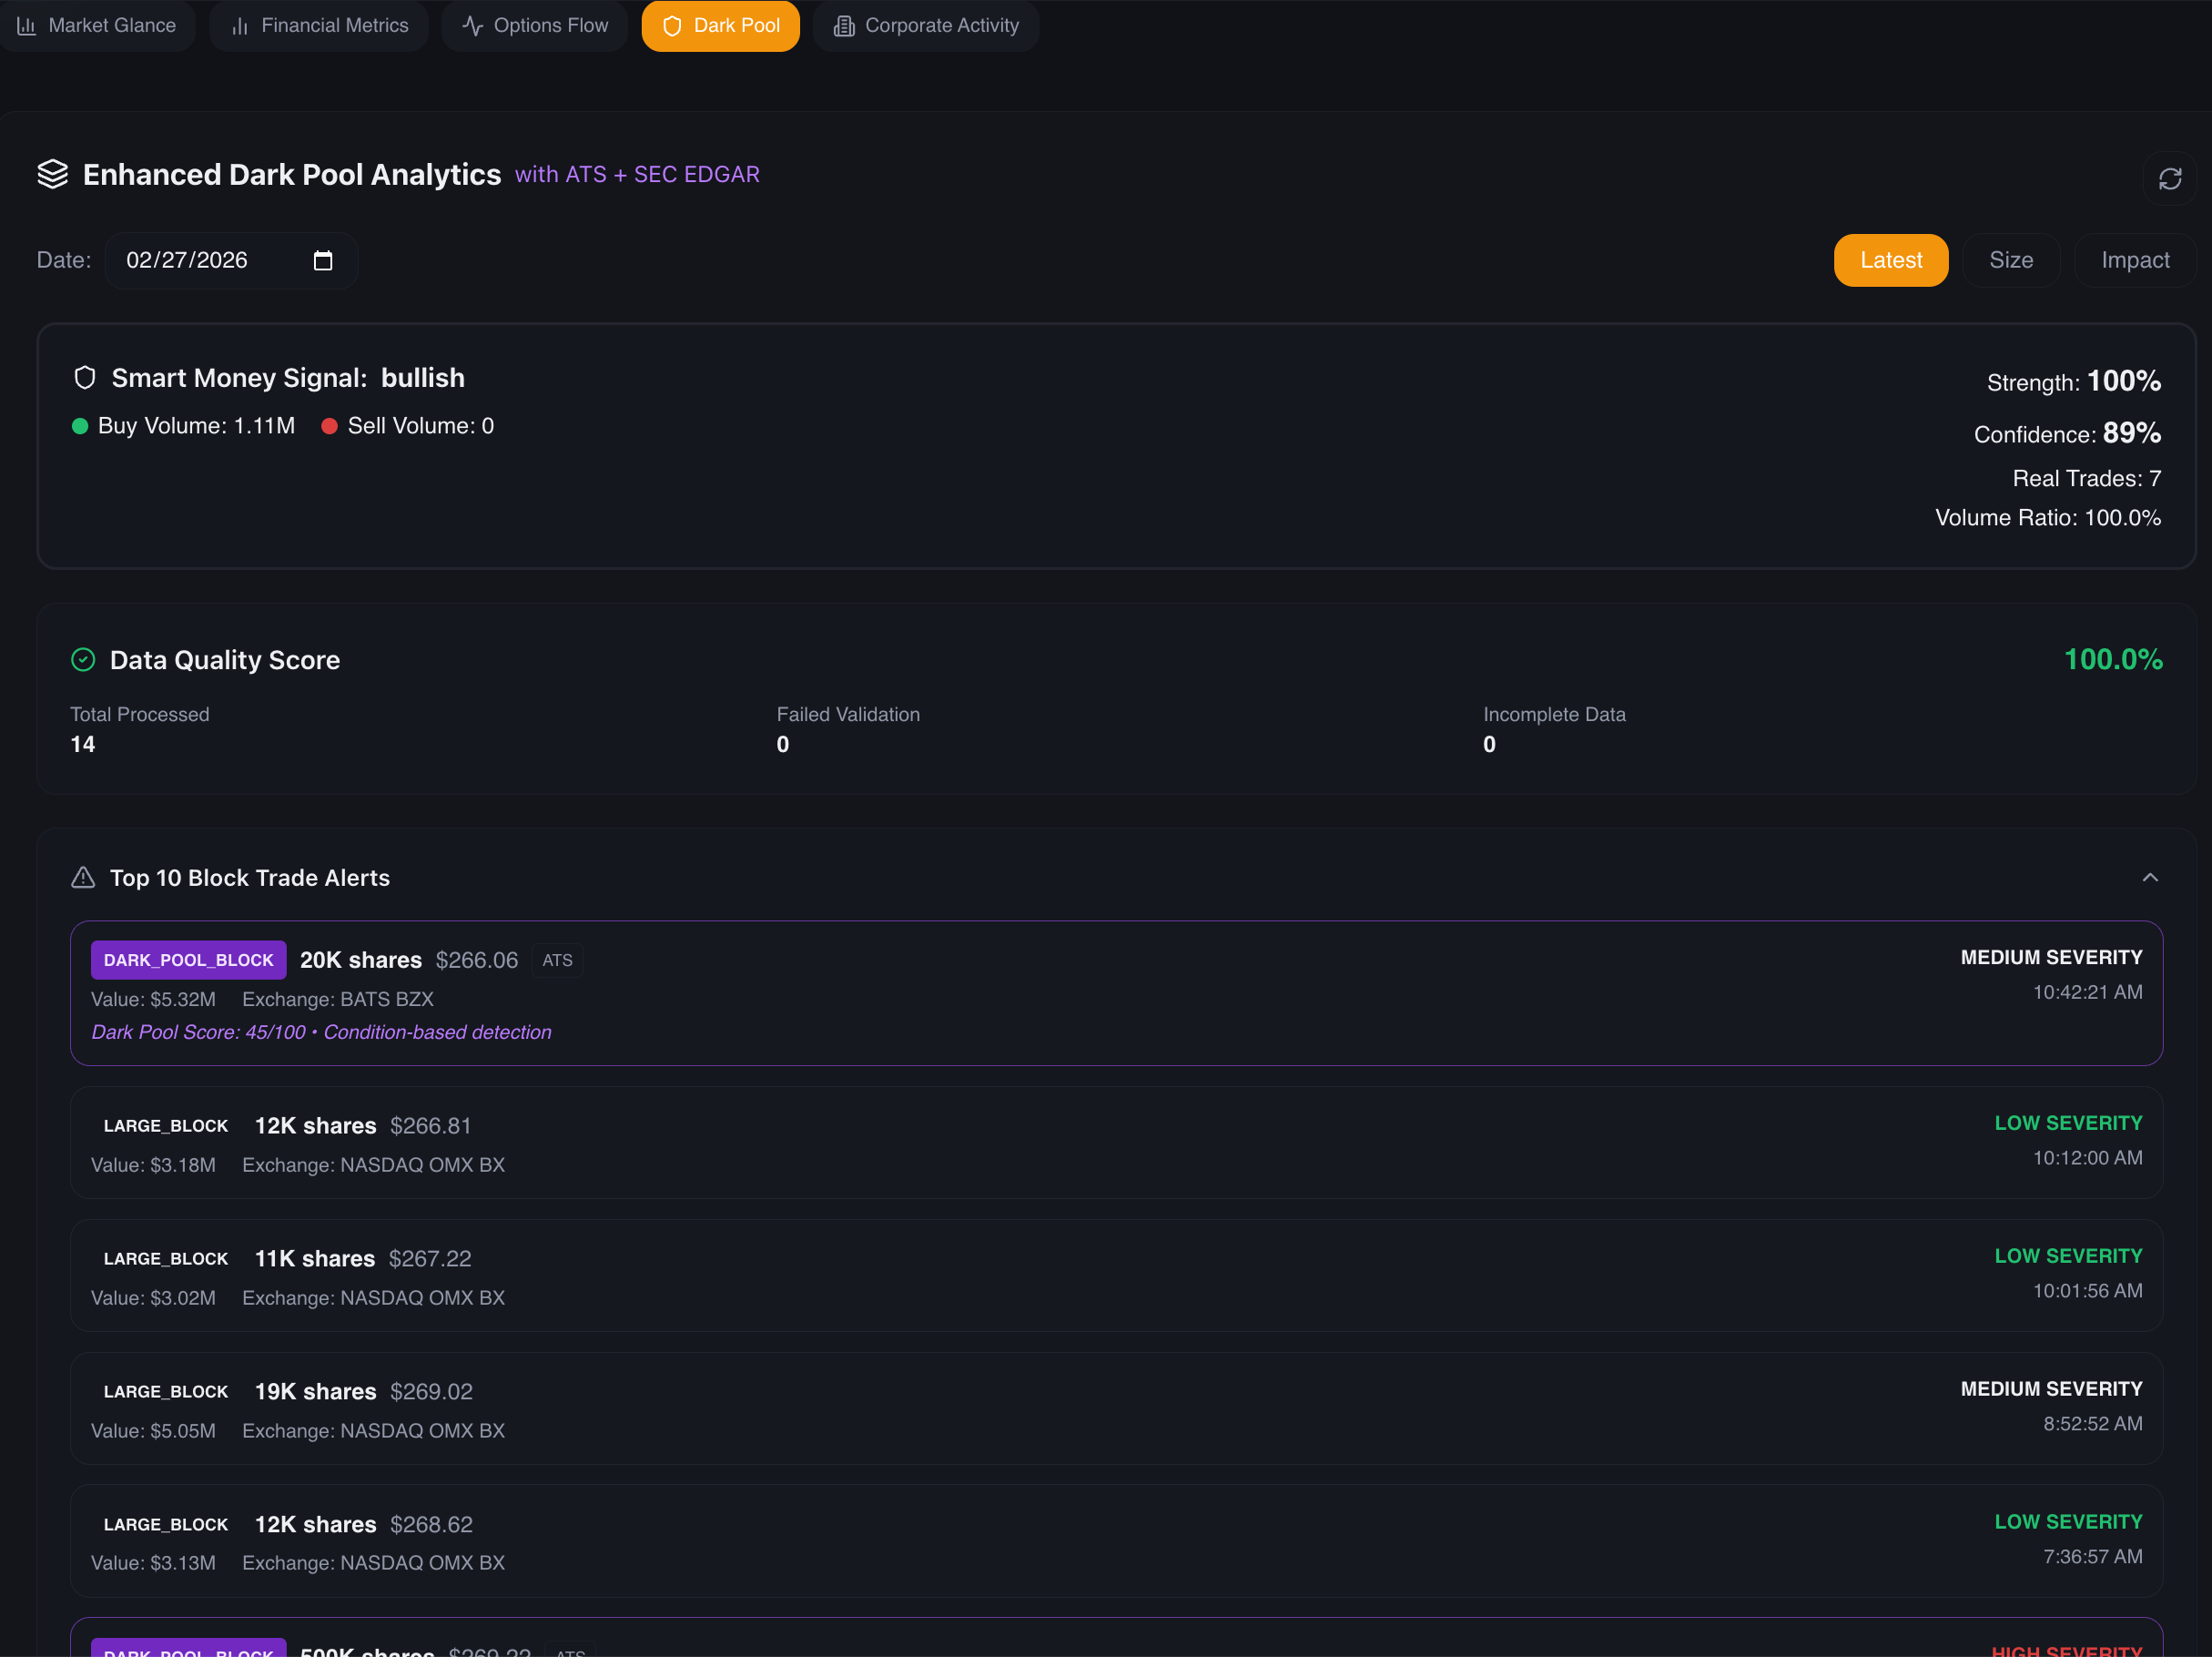
Task: Click the green checkmark beside Data Quality Score
Action: click(x=83, y=659)
